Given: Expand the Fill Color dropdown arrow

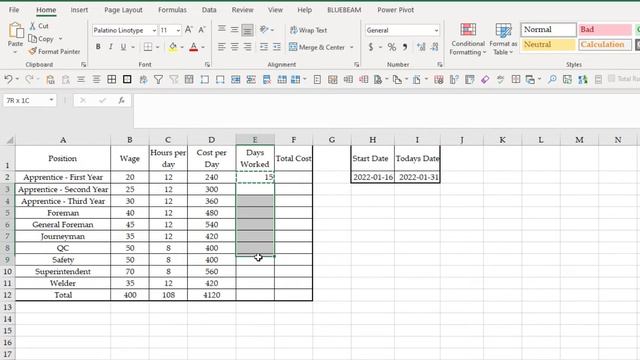Looking at the screenshot, I should tap(182, 47).
